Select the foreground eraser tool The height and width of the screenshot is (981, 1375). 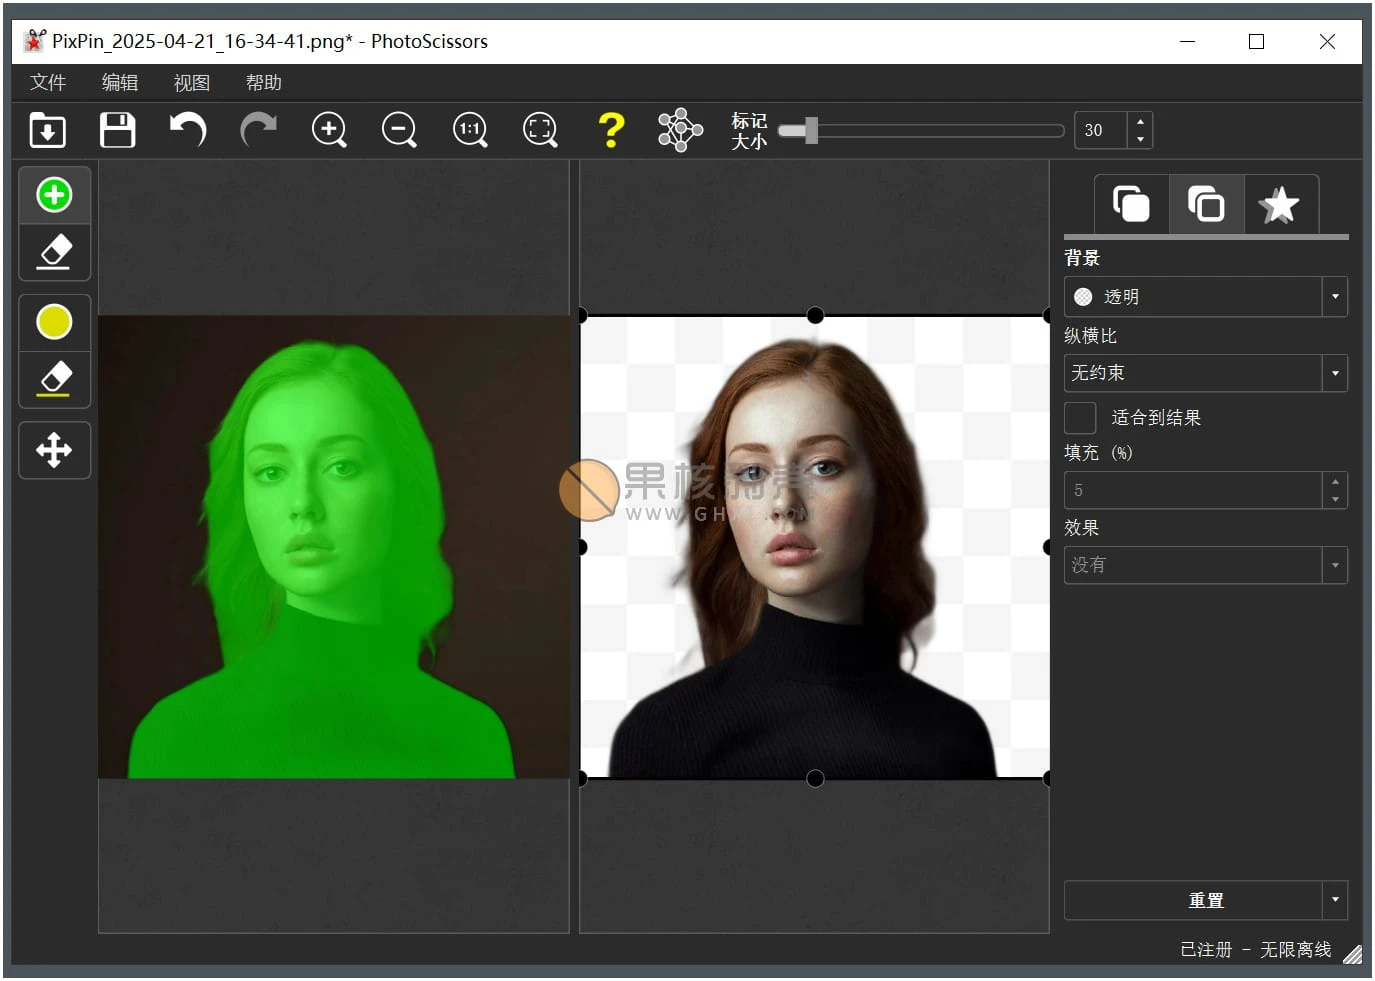click(x=54, y=252)
